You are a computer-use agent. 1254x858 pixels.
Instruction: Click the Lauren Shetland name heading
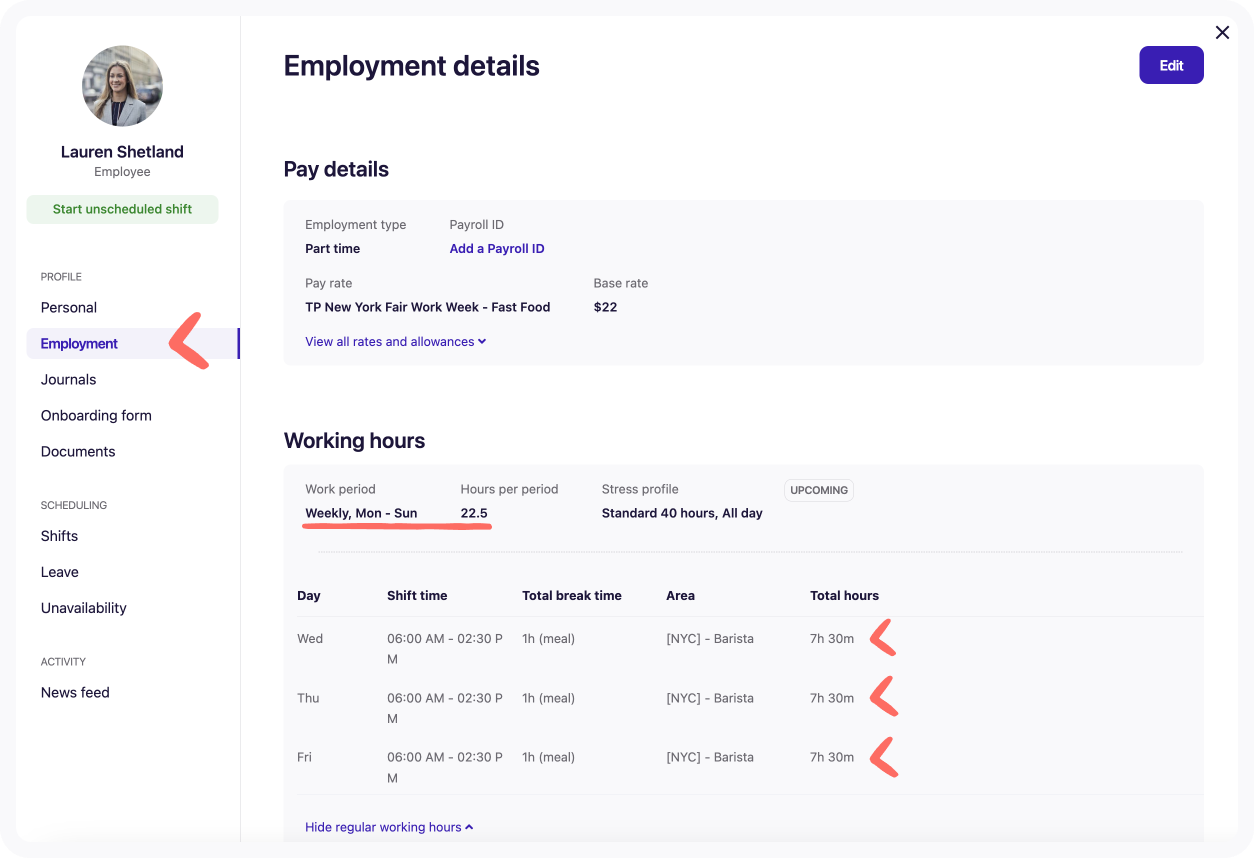coord(122,152)
